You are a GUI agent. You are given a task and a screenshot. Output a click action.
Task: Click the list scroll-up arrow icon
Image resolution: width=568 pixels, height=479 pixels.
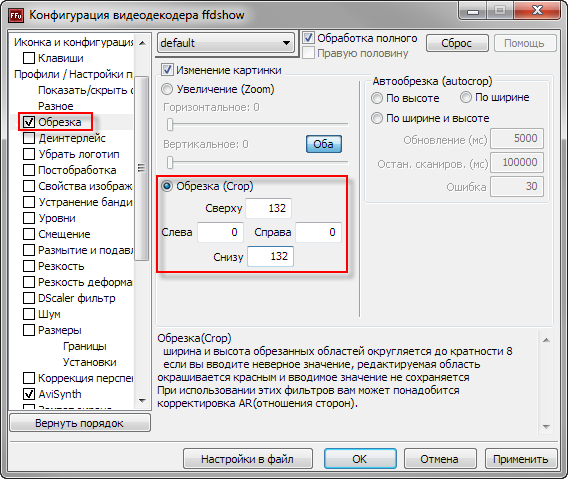(142, 43)
